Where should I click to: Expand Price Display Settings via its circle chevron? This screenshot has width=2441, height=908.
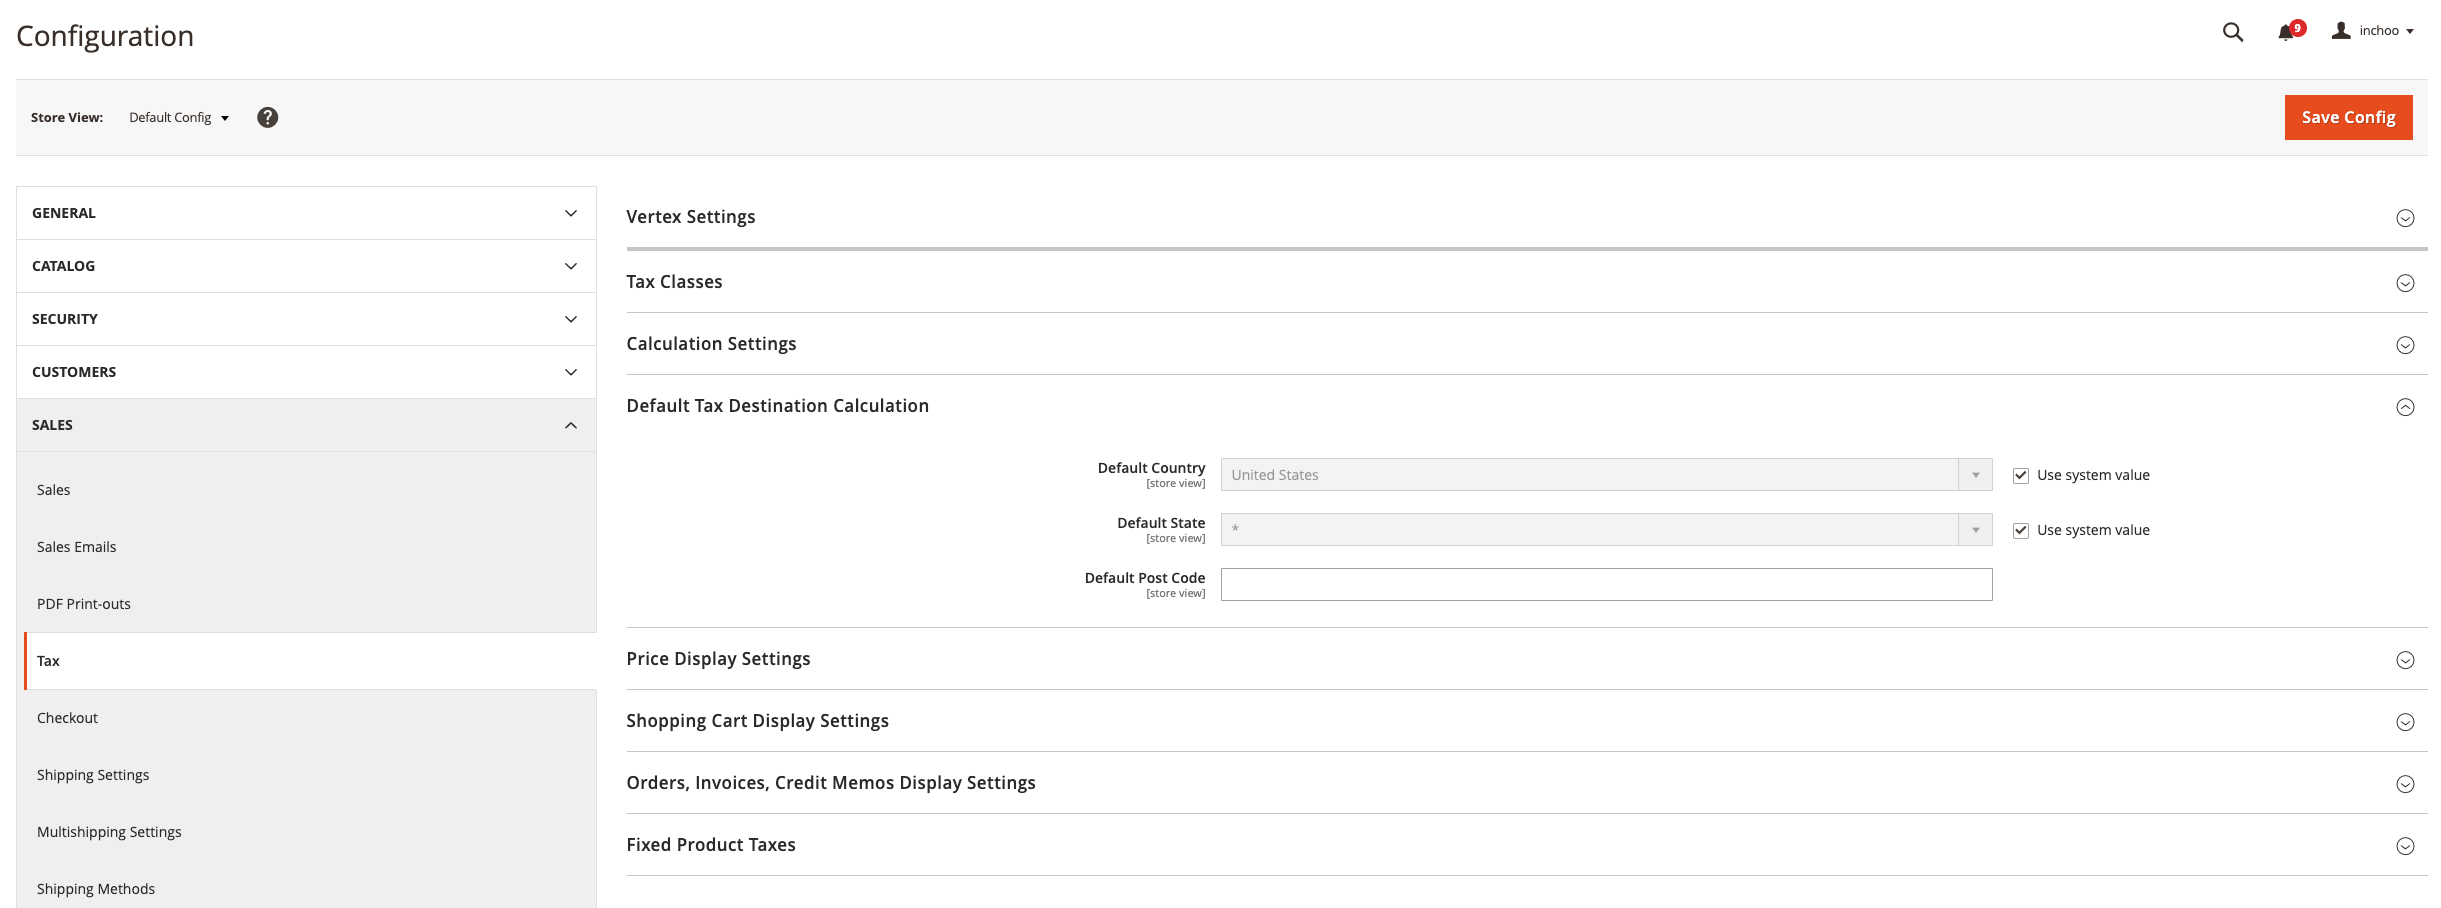[2405, 660]
